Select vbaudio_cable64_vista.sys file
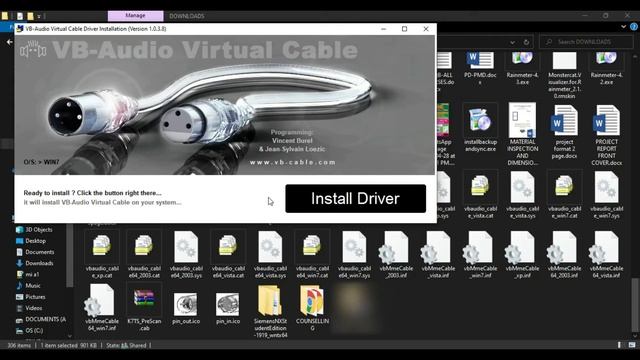 [x=270, y=254]
